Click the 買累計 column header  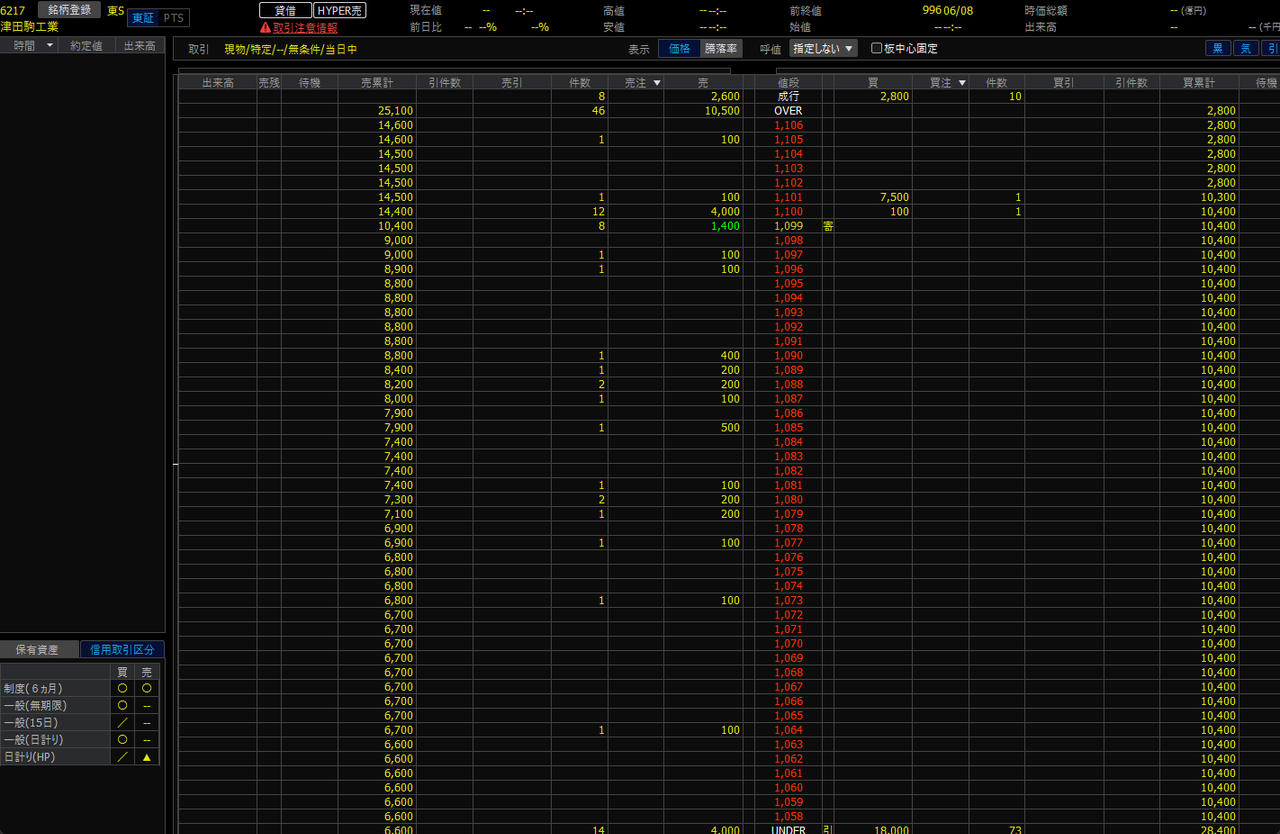(x=1199, y=83)
